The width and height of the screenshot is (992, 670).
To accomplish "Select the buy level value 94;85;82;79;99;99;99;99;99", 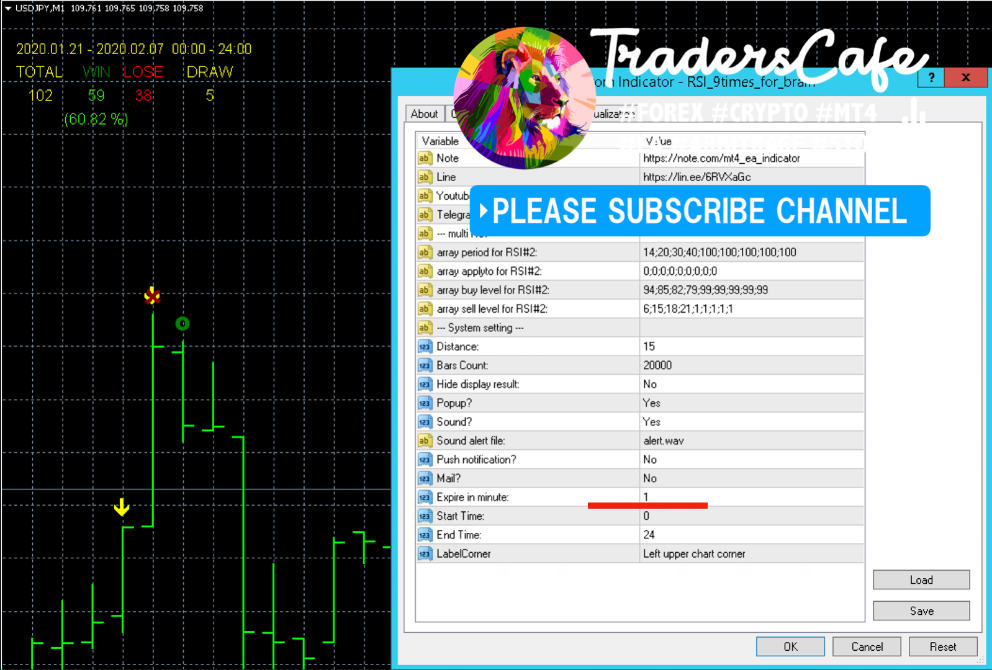I will pos(705,290).
